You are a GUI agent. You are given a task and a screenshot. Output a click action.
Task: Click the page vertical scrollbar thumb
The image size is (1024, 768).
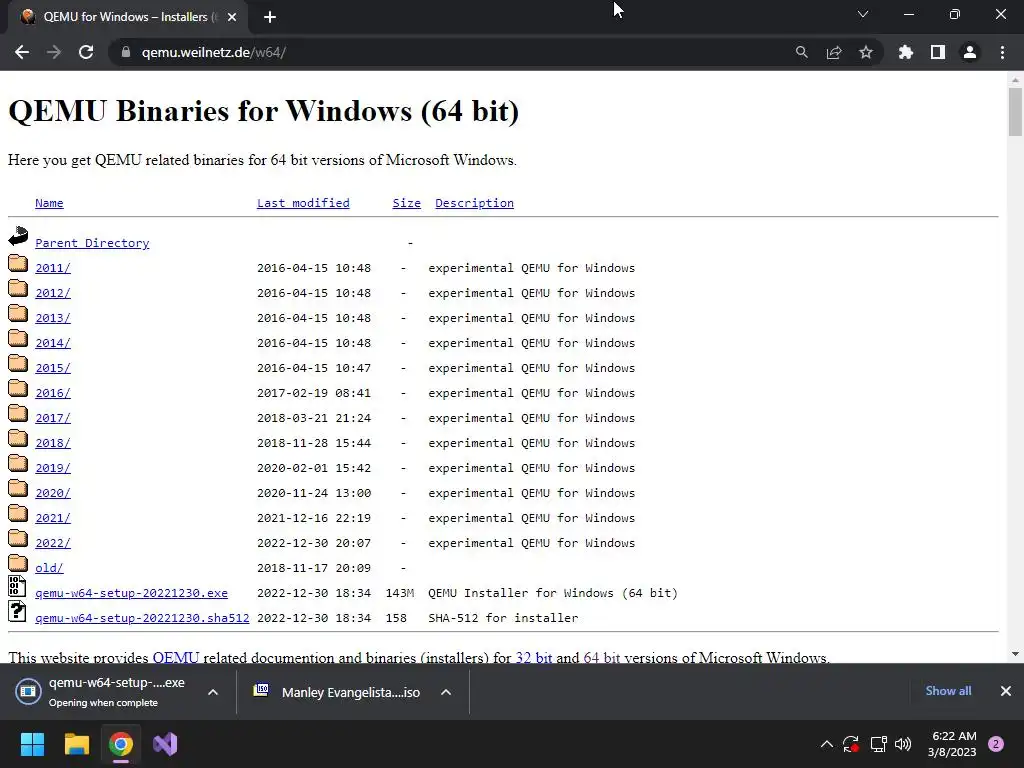click(1015, 112)
